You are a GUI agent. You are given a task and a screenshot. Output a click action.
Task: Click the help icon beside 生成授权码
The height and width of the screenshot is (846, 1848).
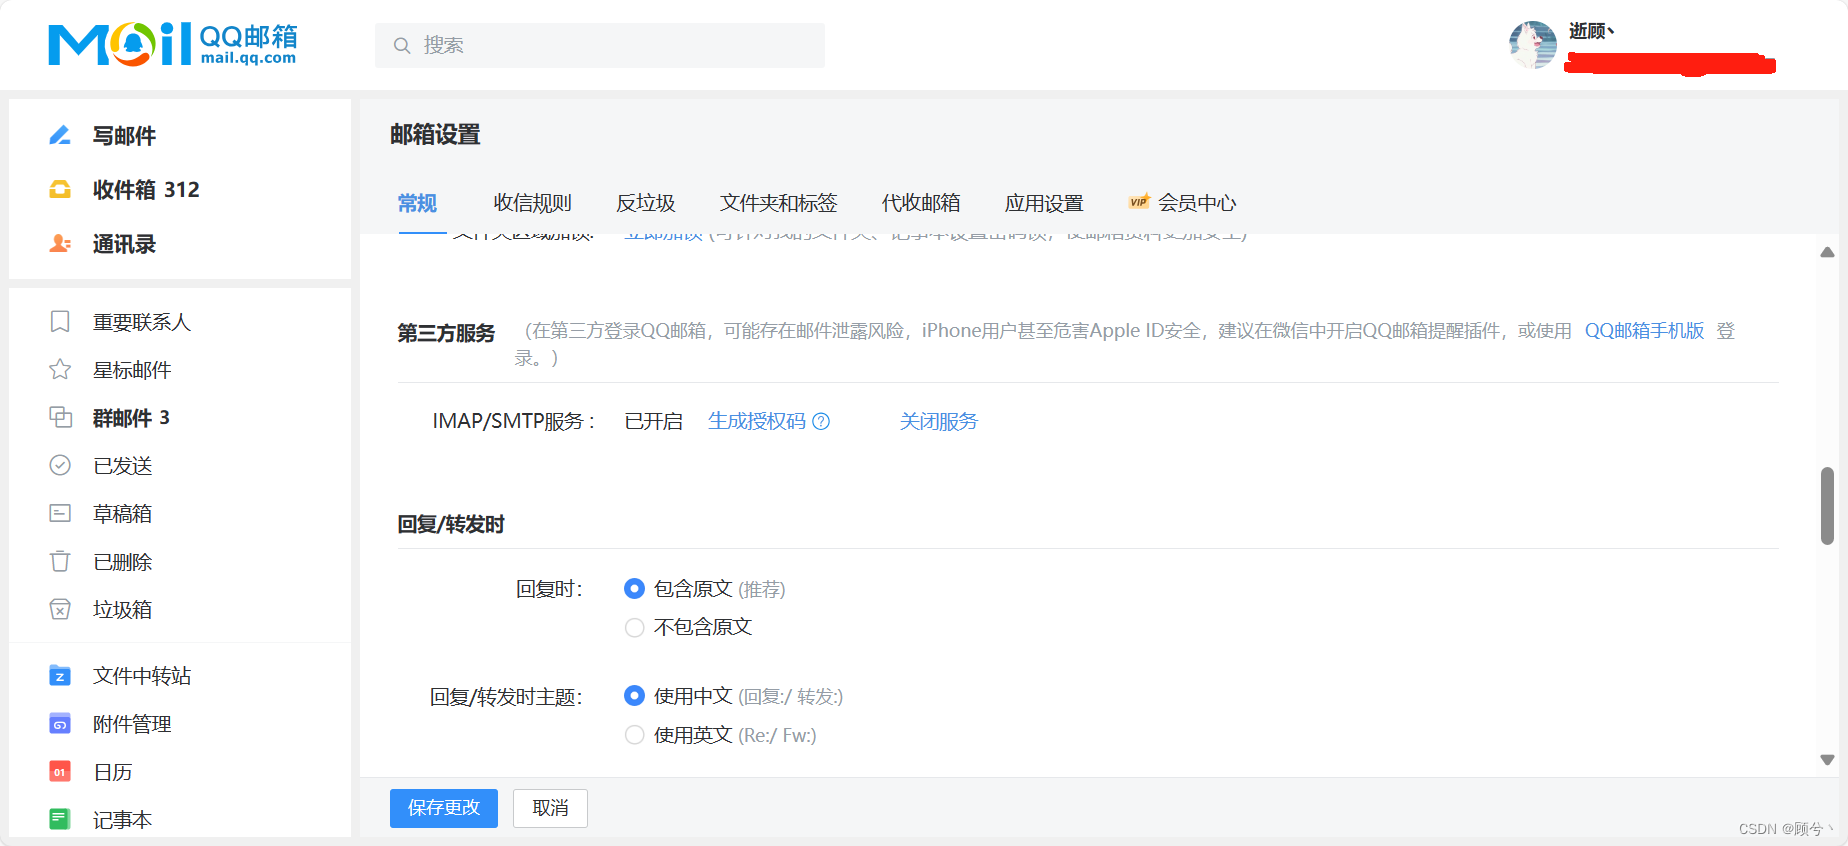pyautogui.click(x=821, y=421)
